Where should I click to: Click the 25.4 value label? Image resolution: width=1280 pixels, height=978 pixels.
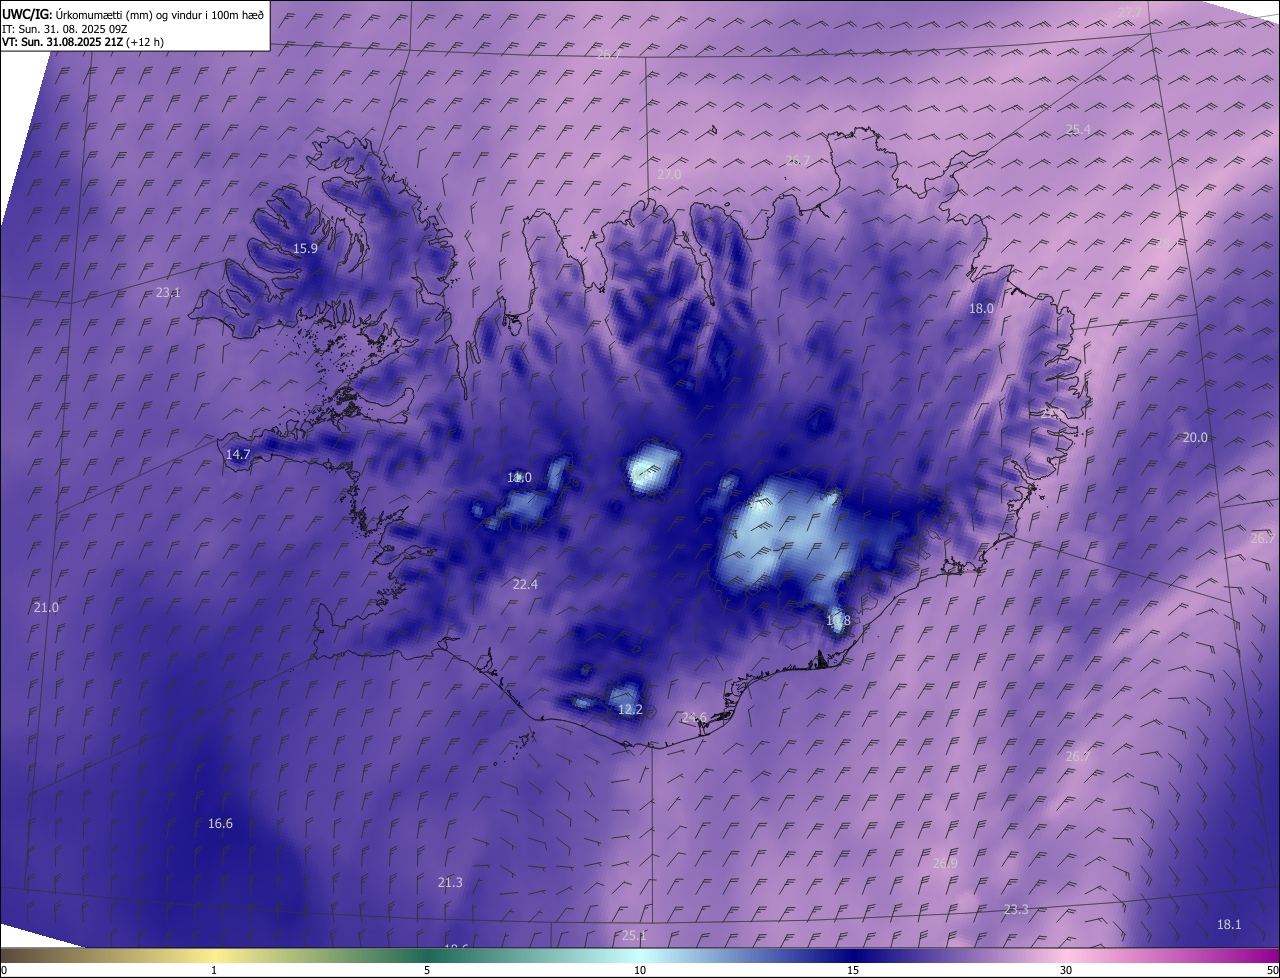pos(1078,130)
